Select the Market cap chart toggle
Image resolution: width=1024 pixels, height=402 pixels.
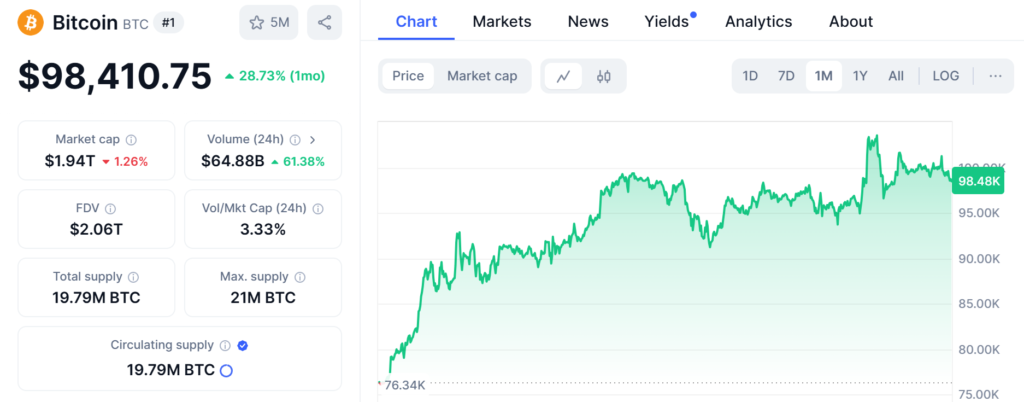(482, 76)
